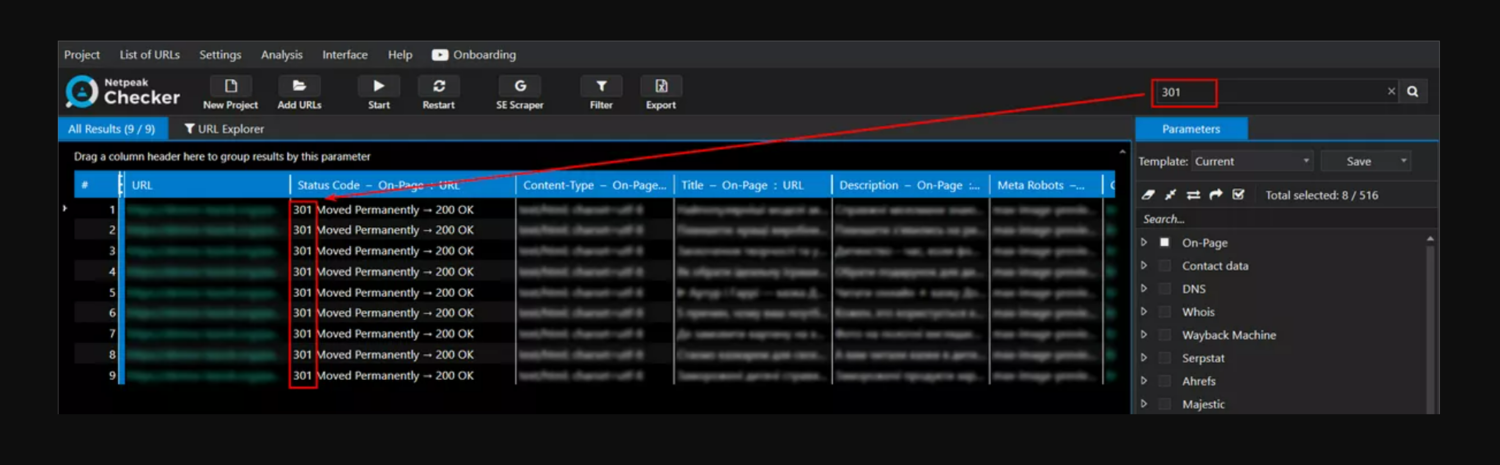The image size is (1500, 465).
Task: Check the Majestic checkbox
Action: coord(1164,403)
